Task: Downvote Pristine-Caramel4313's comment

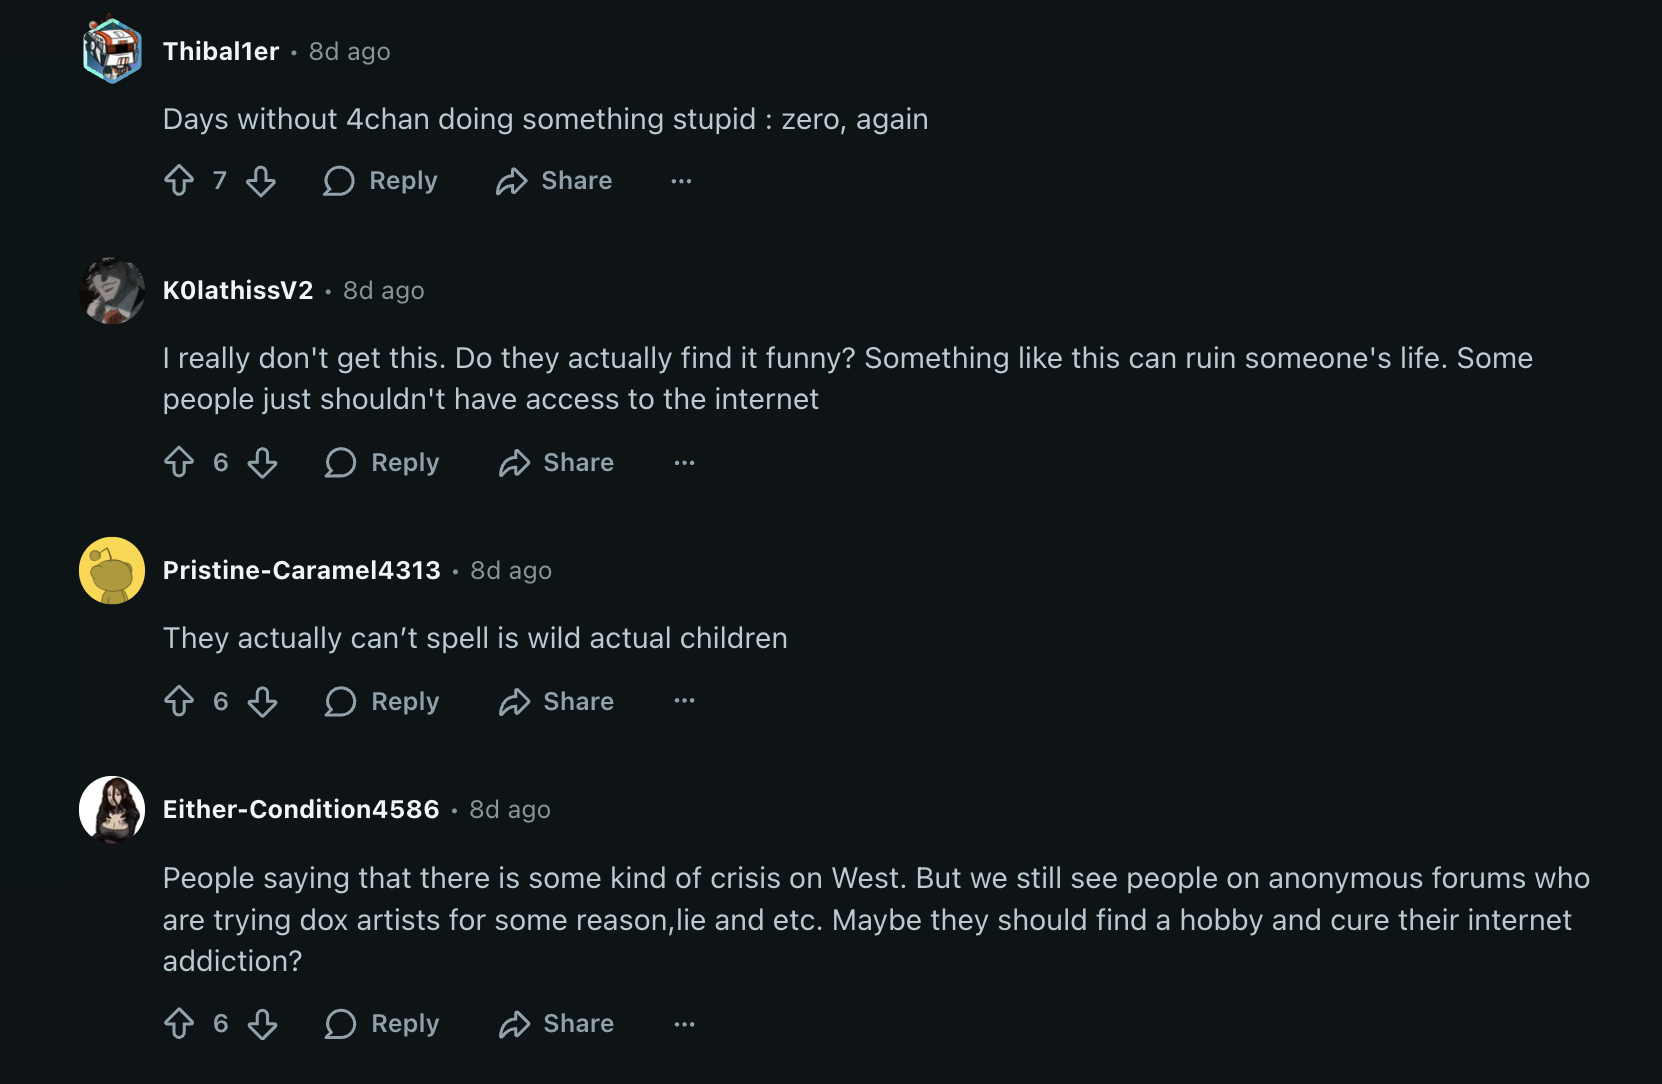Action: [263, 701]
